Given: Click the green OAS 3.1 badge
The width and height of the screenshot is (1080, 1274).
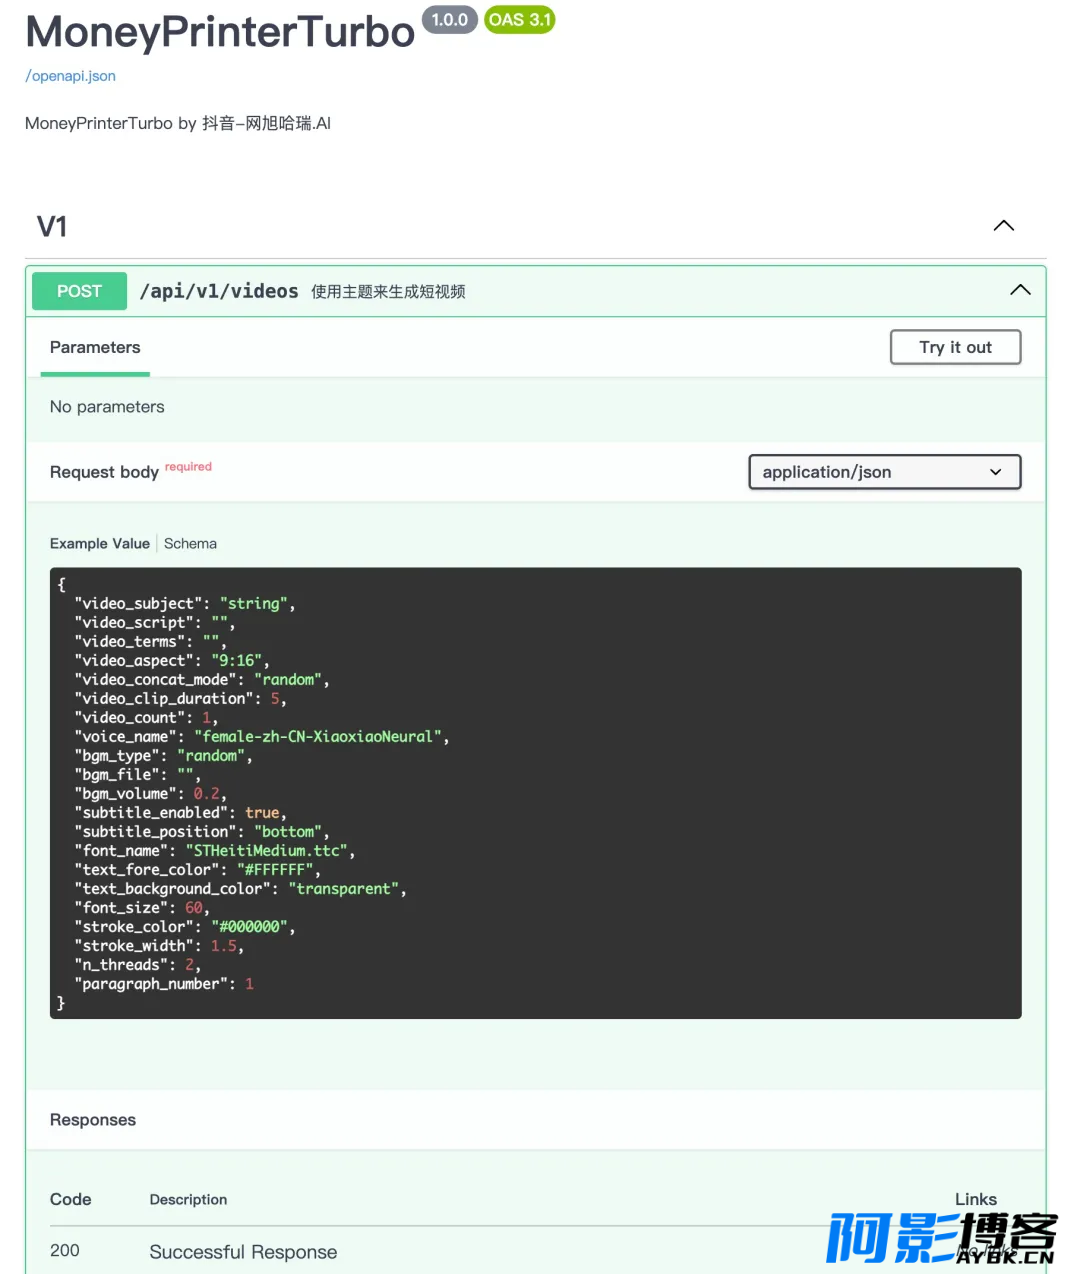Looking at the screenshot, I should click(519, 20).
